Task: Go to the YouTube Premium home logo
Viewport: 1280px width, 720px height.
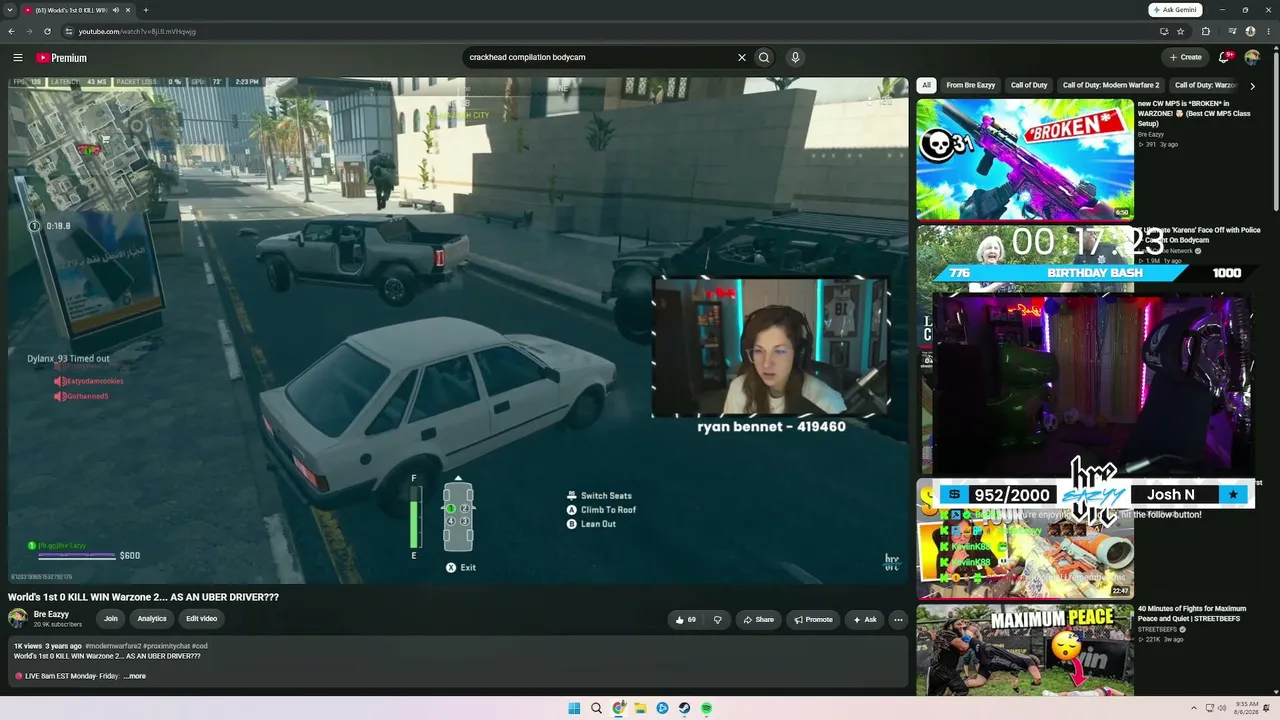Action: (x=61, y=58)
